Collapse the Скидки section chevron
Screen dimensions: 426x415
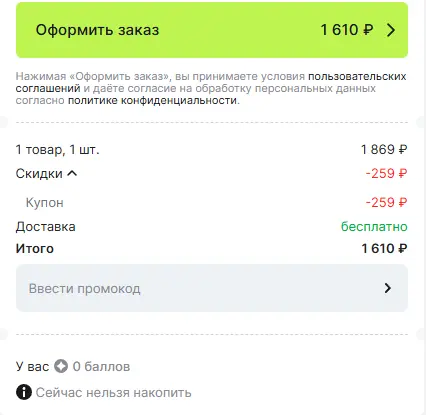click(72, 173)
